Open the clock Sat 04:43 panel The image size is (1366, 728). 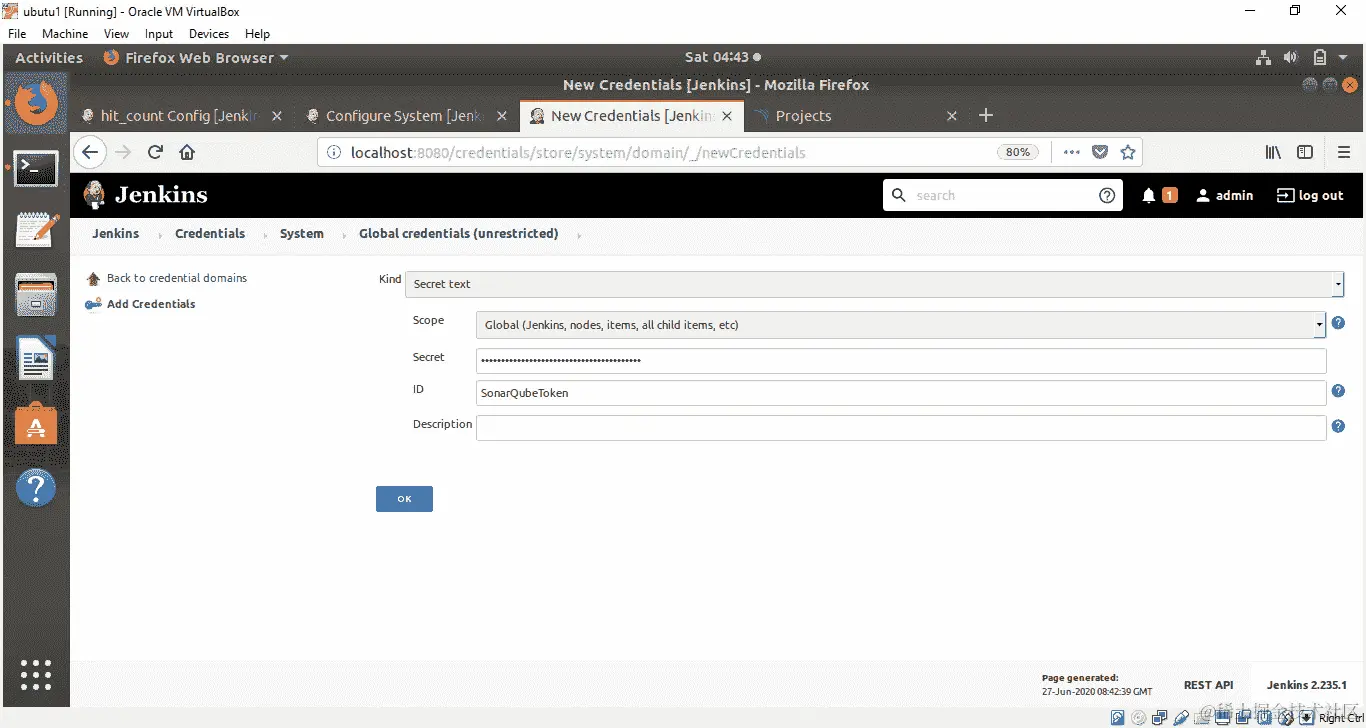click(722, 58)
